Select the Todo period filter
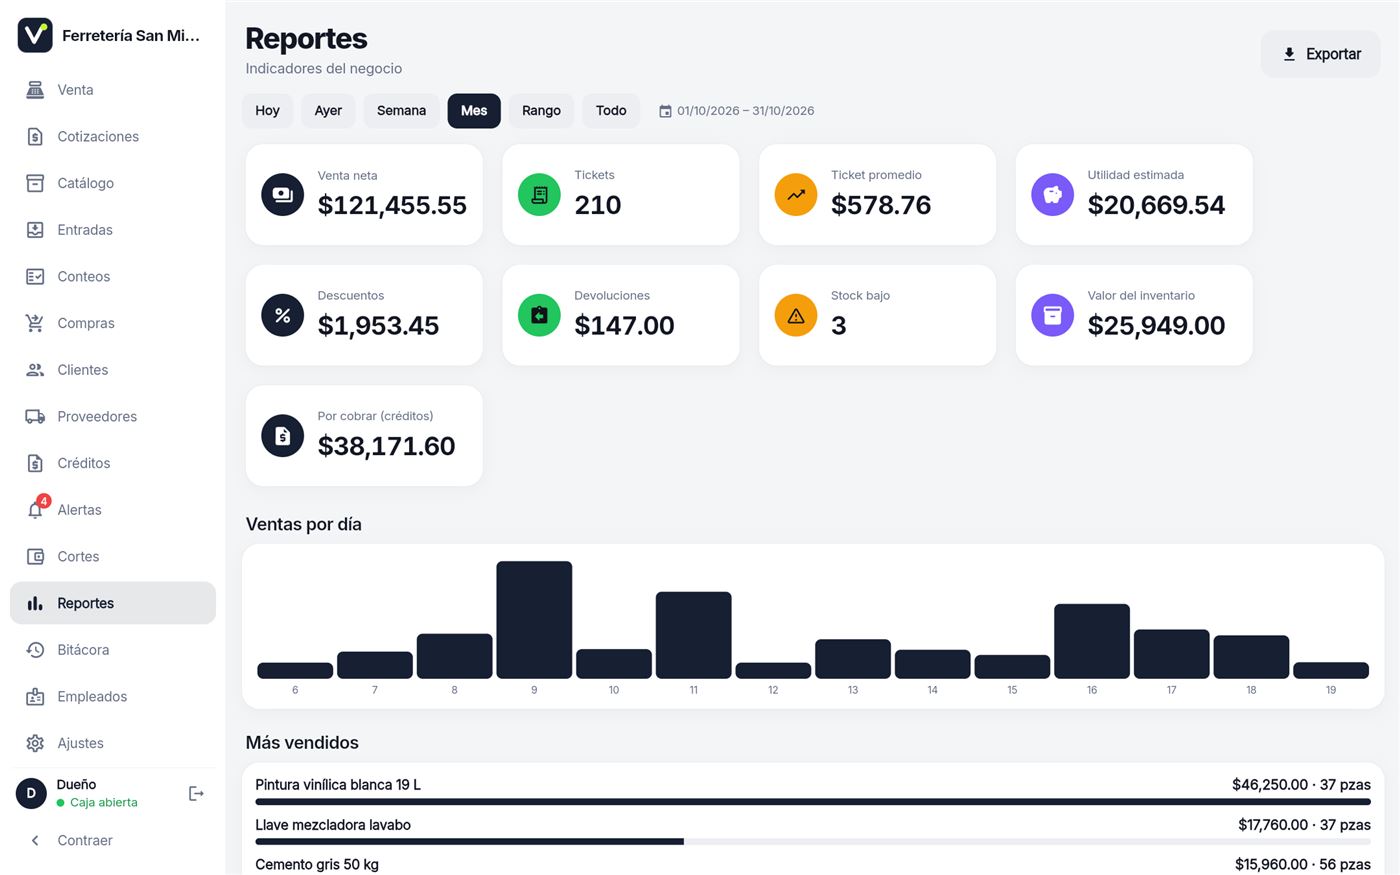 (x=611, y=111)
